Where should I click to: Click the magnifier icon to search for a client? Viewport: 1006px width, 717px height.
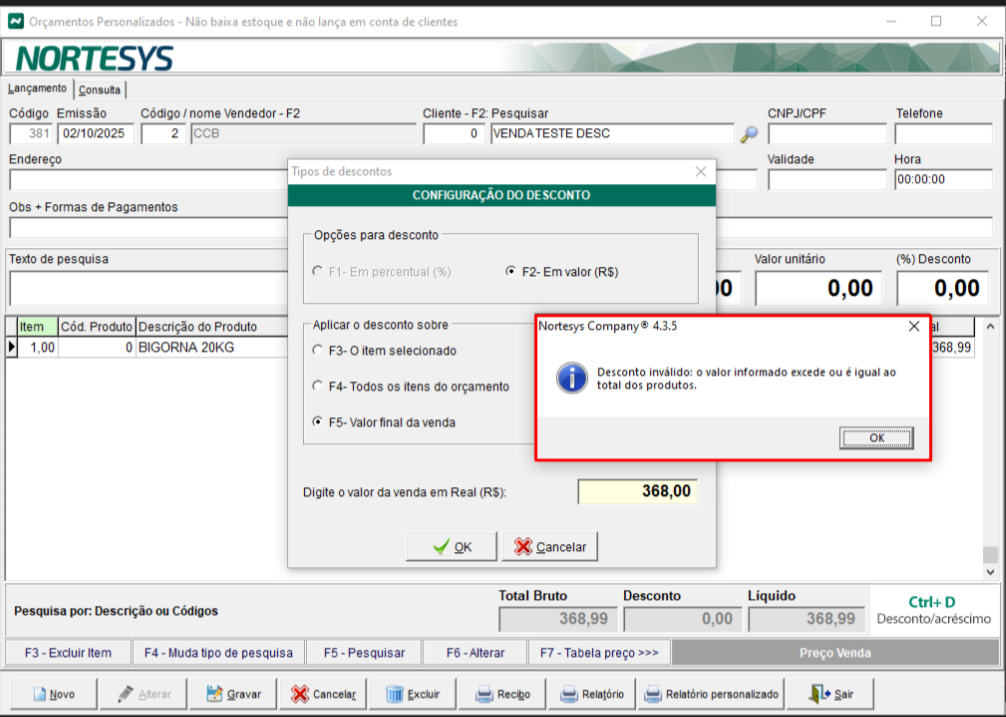tap(748, 134)
